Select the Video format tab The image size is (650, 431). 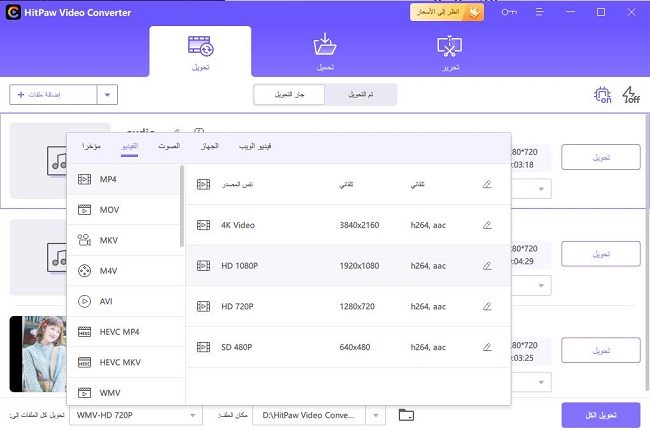coord(129,146)
